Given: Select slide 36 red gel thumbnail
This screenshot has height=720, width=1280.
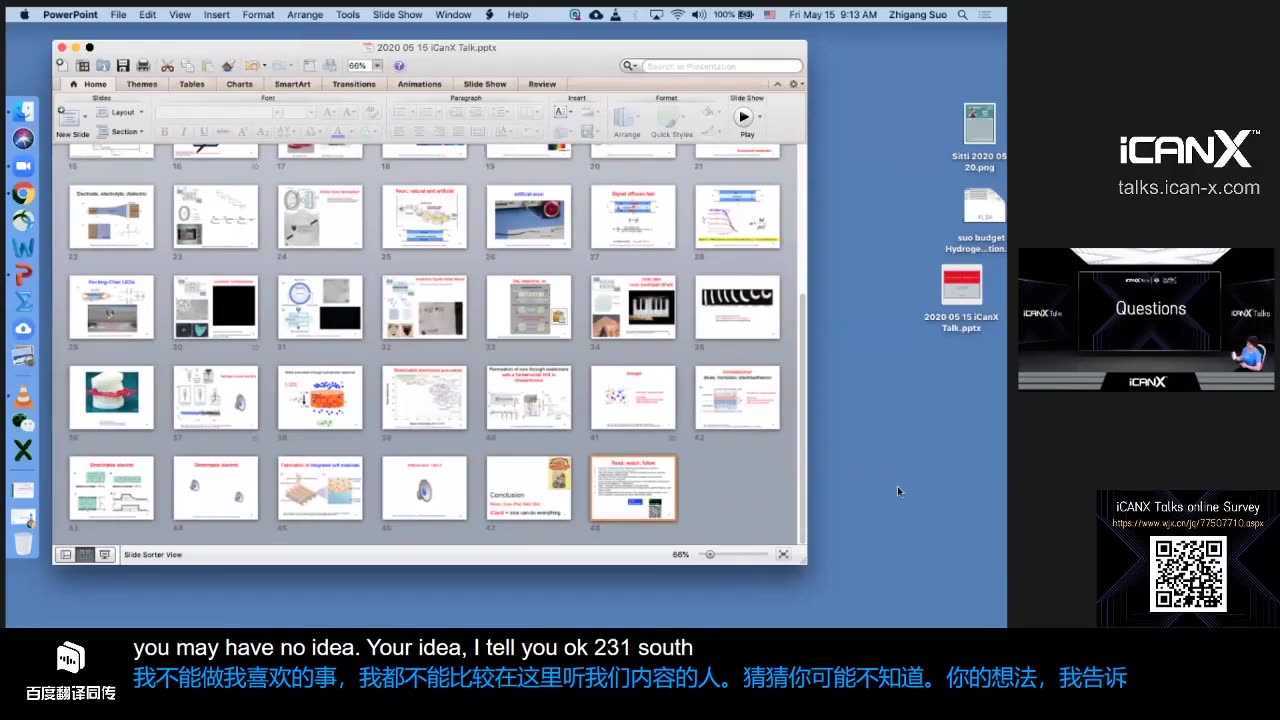Looking at the screenshot, I should click(x=111, y=398).
